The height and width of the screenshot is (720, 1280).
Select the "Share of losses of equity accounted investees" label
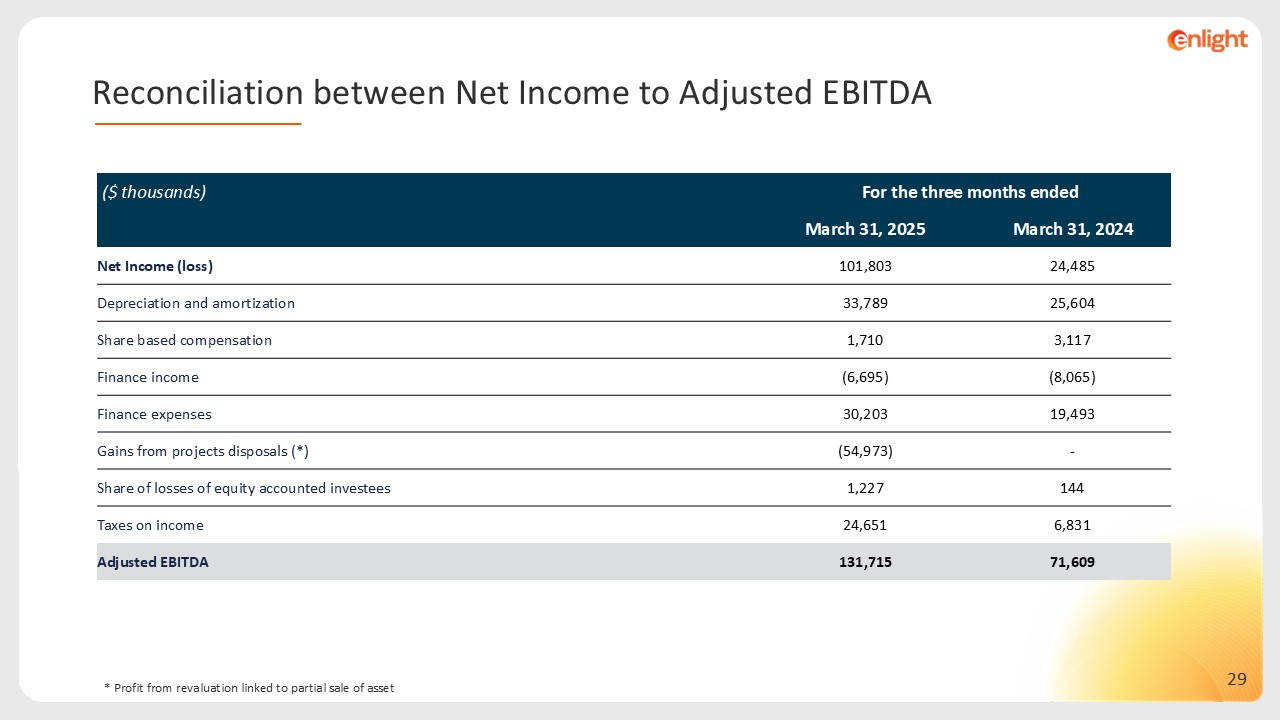pyautogui.click(x=243, y=488)
